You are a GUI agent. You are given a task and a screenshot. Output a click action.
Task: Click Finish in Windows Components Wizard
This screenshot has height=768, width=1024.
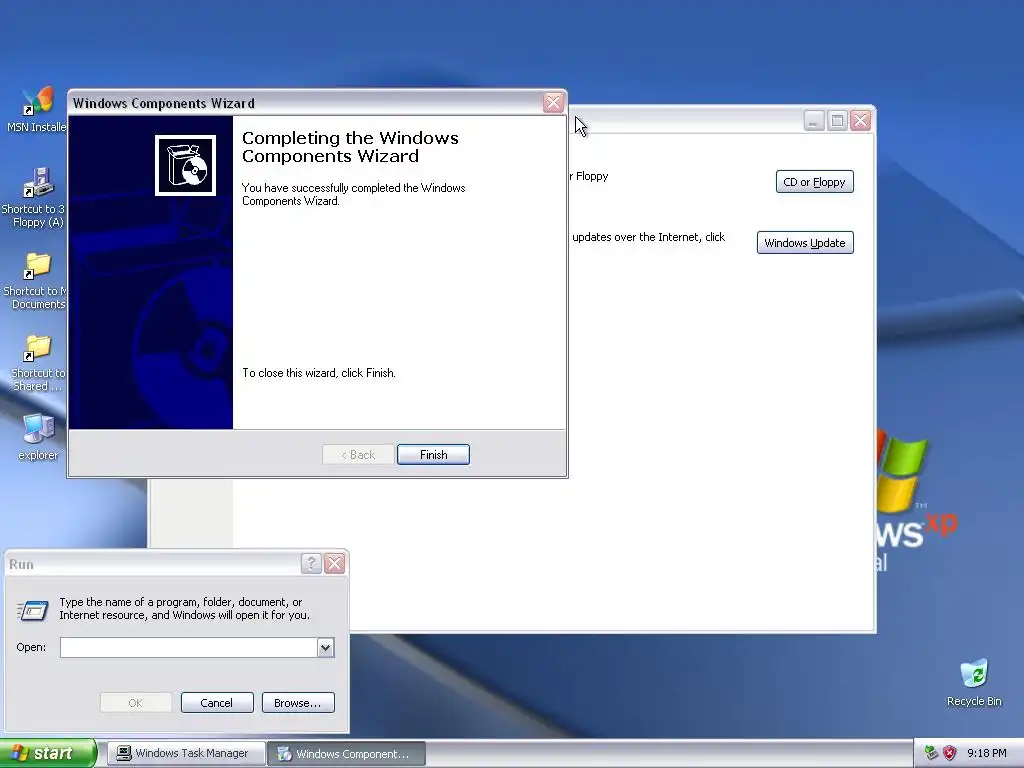coord(433,455)
